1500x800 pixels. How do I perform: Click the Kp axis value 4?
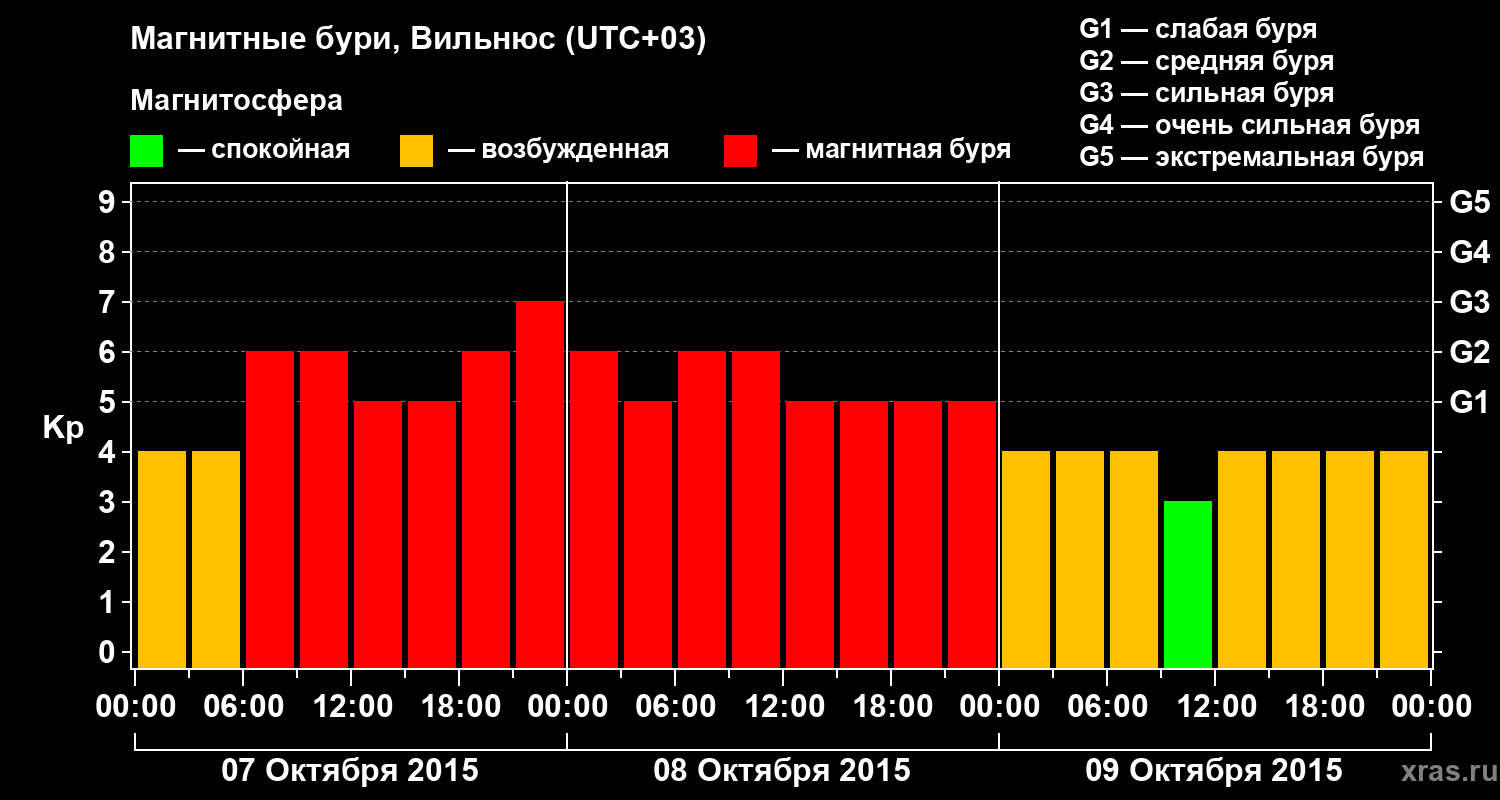(109, 452)
